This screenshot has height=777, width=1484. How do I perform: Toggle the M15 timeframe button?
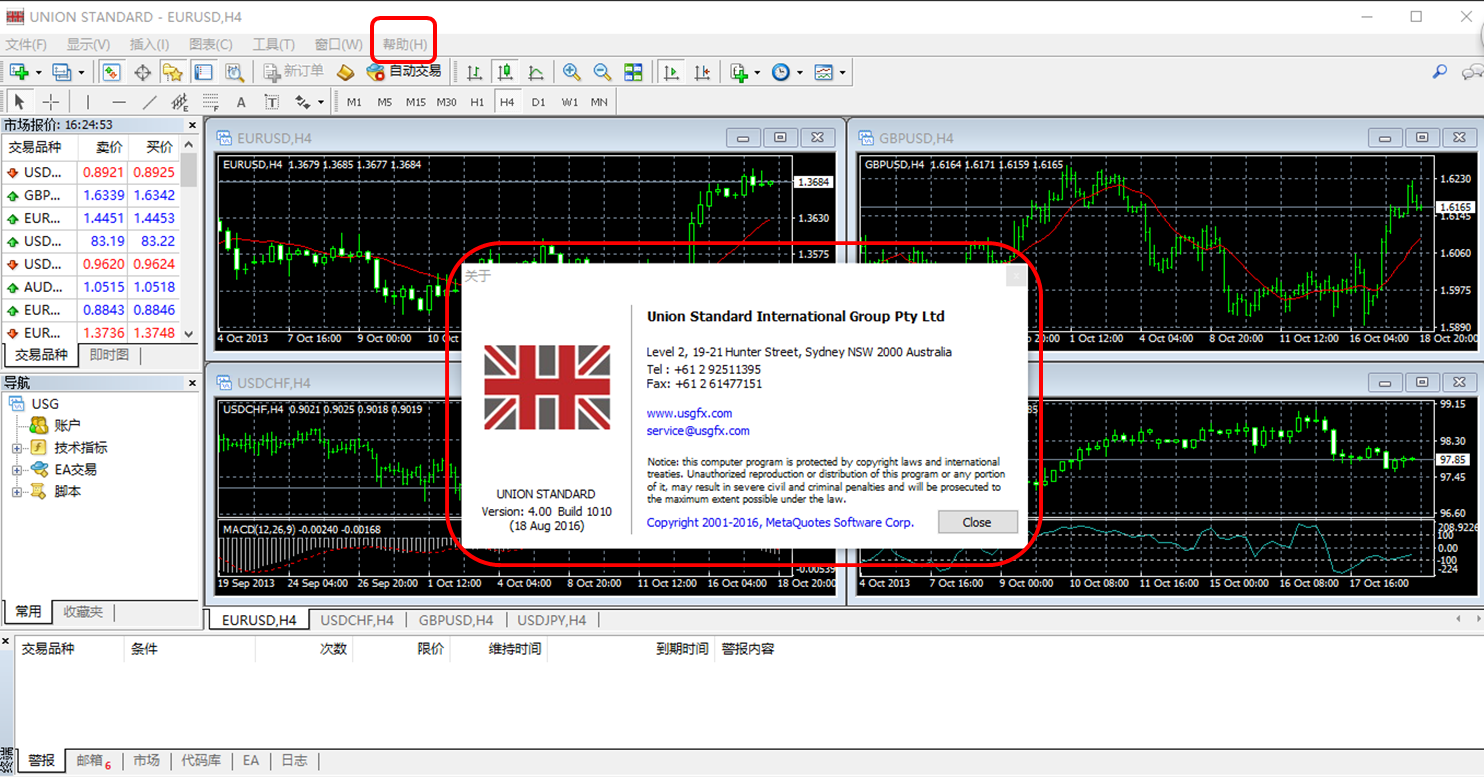[x=416, y=102]
